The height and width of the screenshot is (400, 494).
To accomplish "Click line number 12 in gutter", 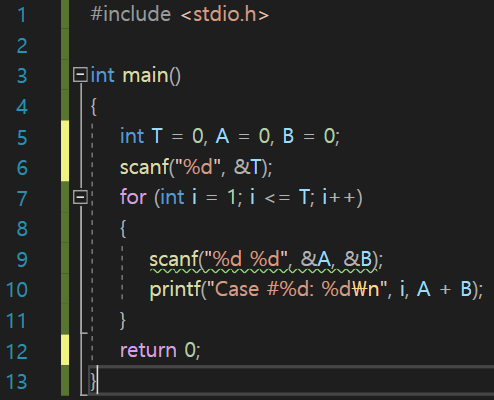I will point(17,351).
